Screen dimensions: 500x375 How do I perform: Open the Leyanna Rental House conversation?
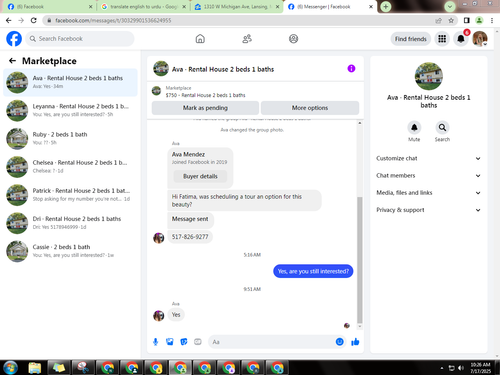[70, 110]
